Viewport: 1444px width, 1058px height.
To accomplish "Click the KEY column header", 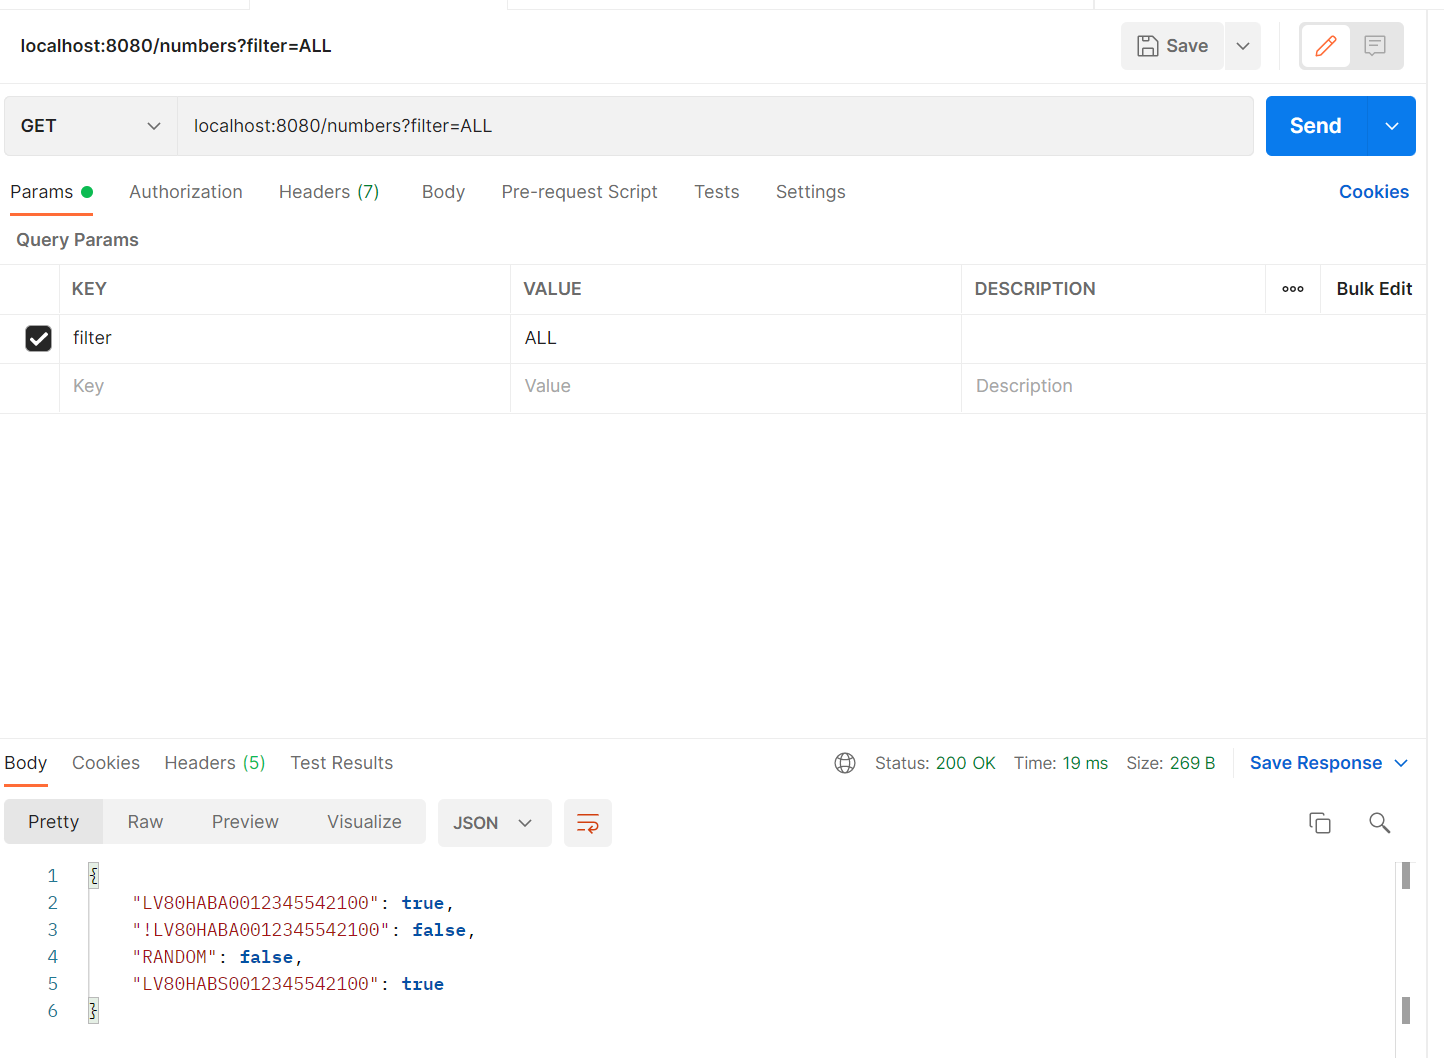I will [x=89, y=289].
